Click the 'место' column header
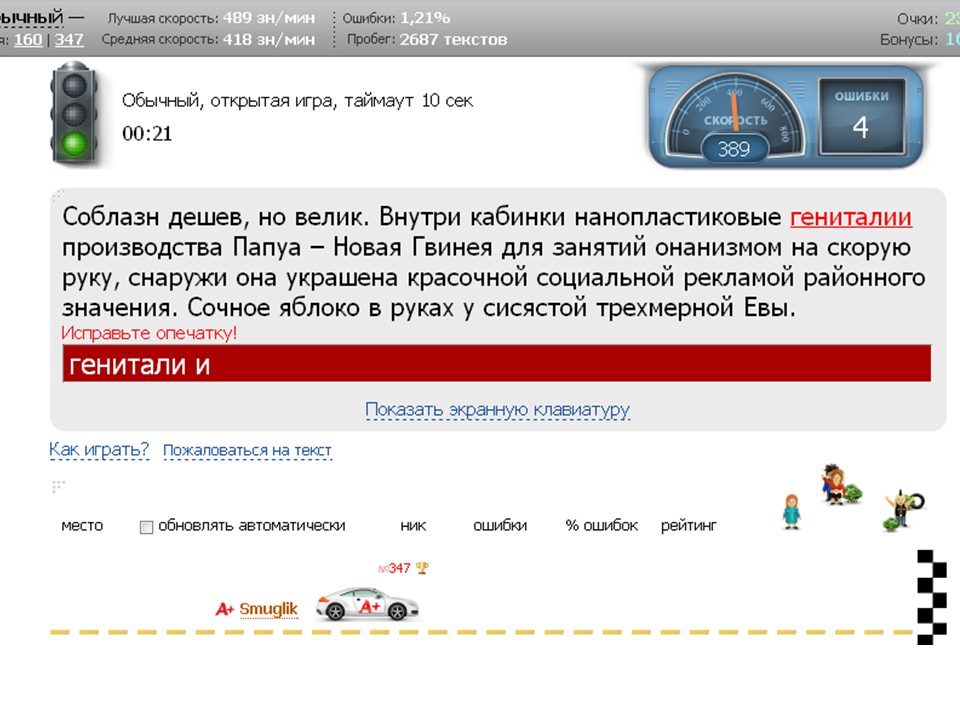Screen dimensions: 960x720 (82, 525)
